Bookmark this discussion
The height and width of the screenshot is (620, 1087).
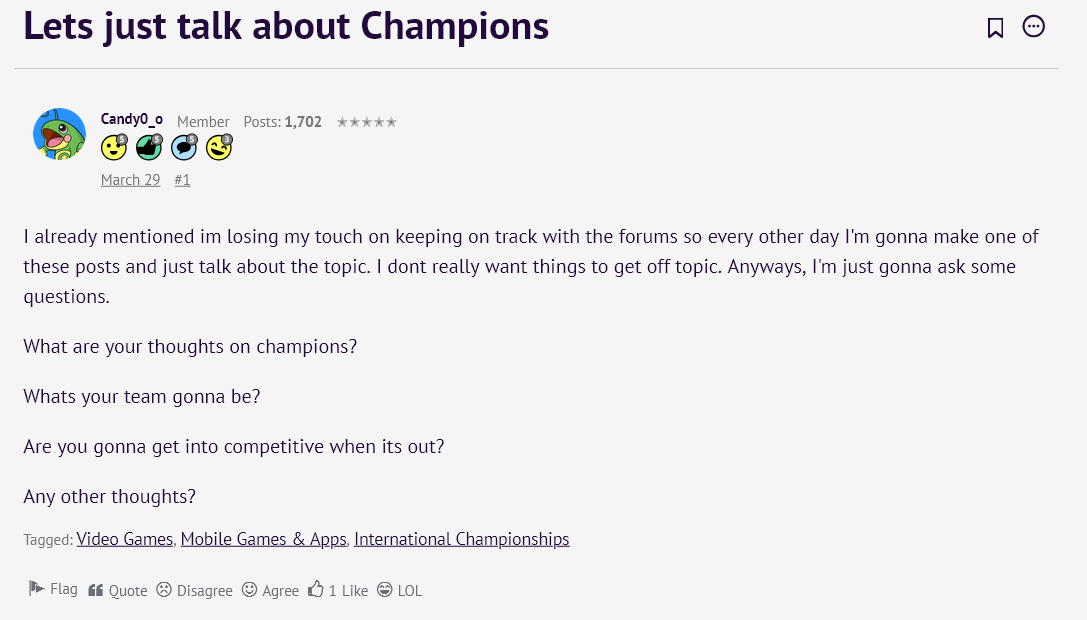coord(995,28)
